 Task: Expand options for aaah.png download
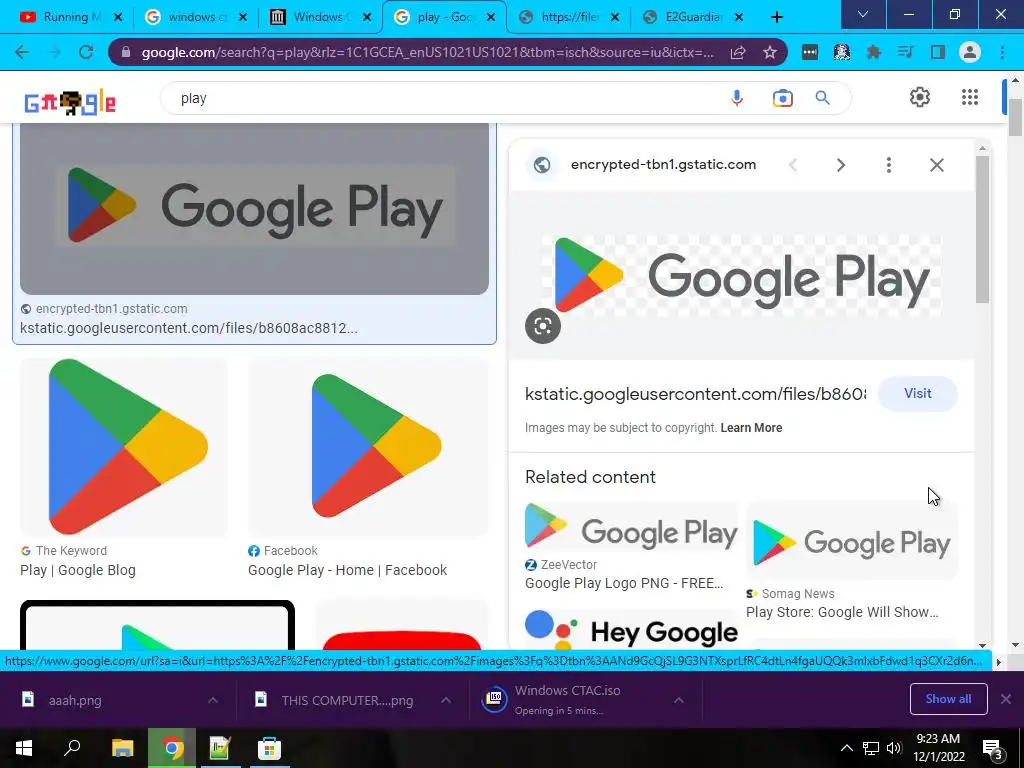pyautogui.click(x=213, y=700)
